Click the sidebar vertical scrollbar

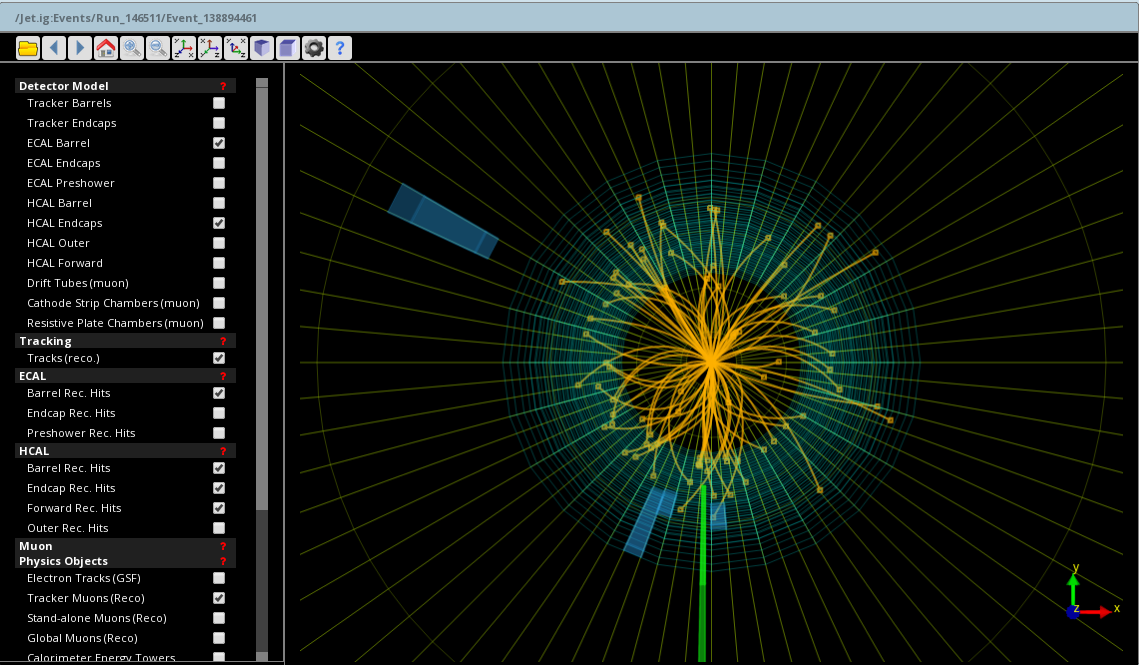[262, 299]
